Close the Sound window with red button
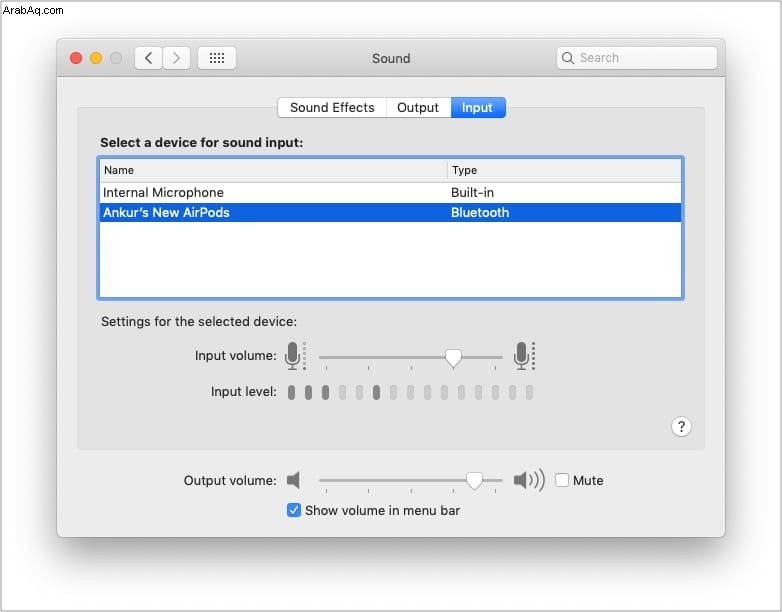Image resolution: width=782 pixels, height=612 pixels. pyautogui.click(x=76, y=58)
